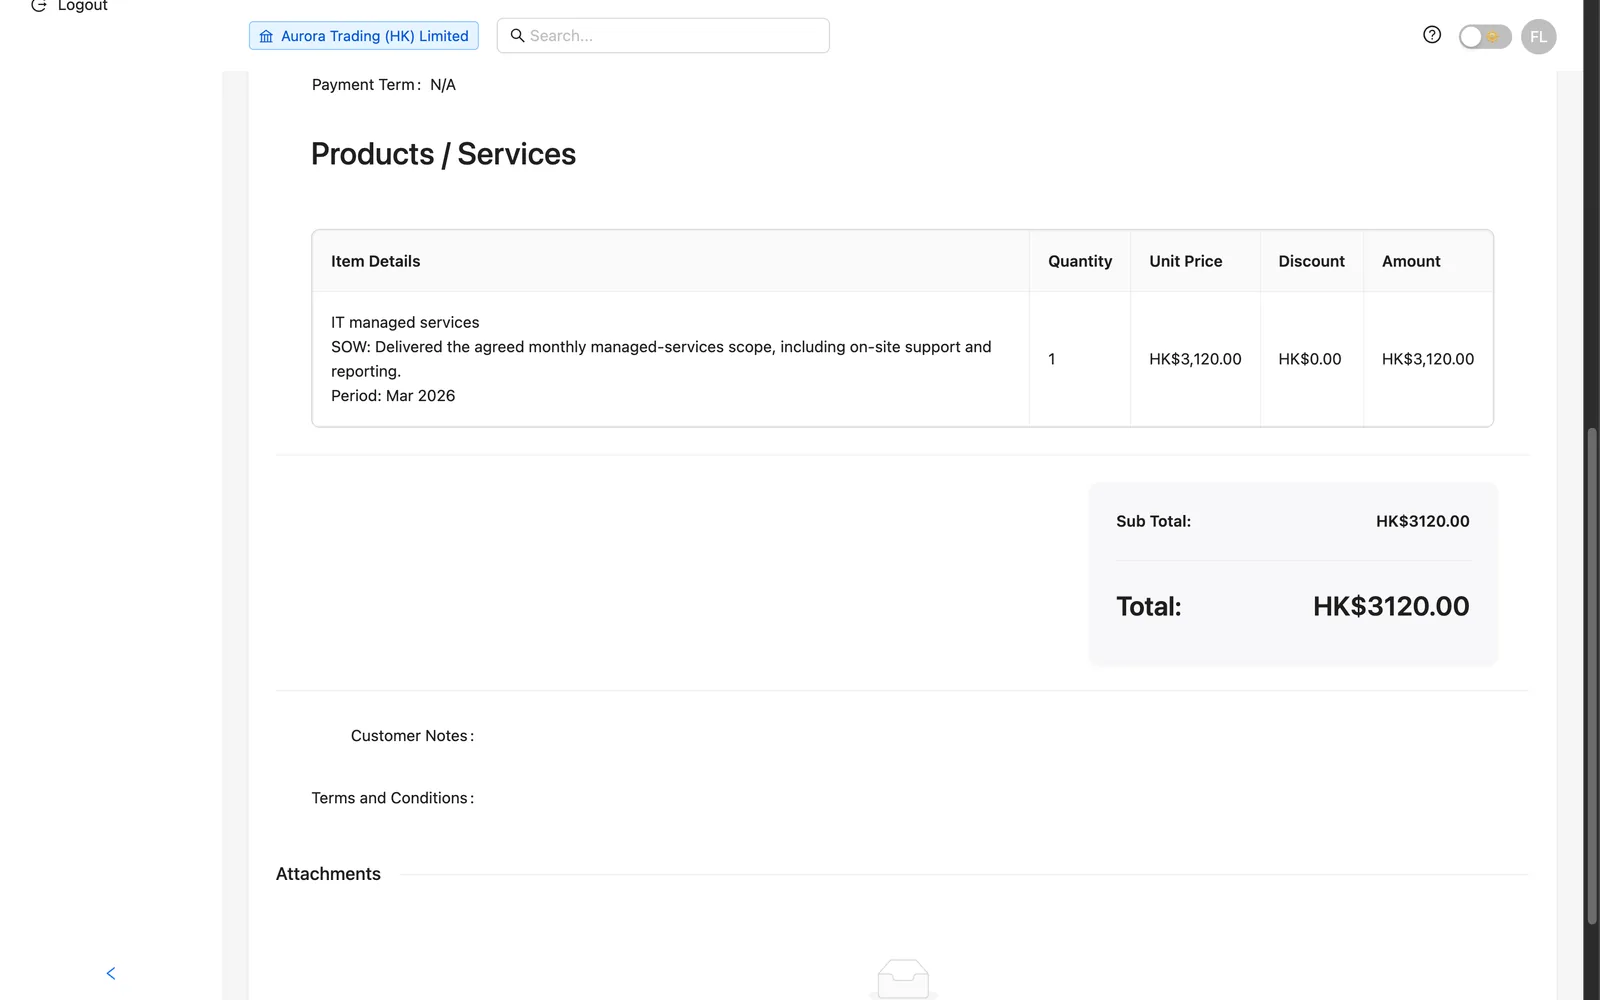
Task: Click the 'Period: Mar 2026' line
Action: pyautogui.click(x=393, y=396)
